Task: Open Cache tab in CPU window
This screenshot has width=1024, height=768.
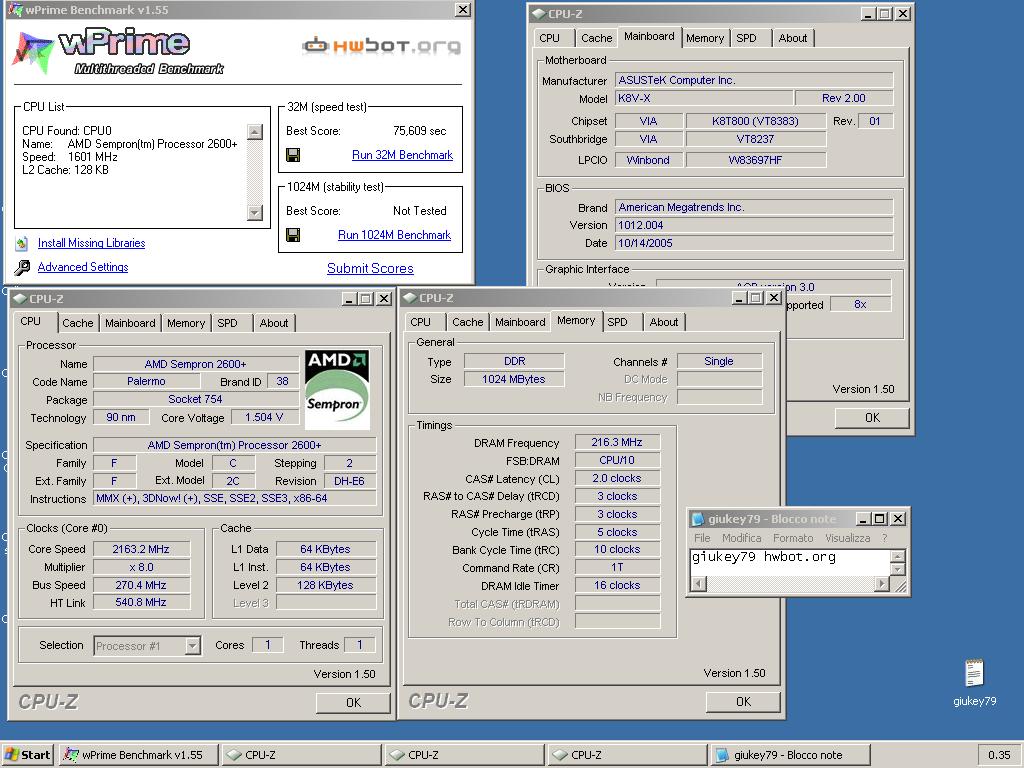Action: pos(78,323)
